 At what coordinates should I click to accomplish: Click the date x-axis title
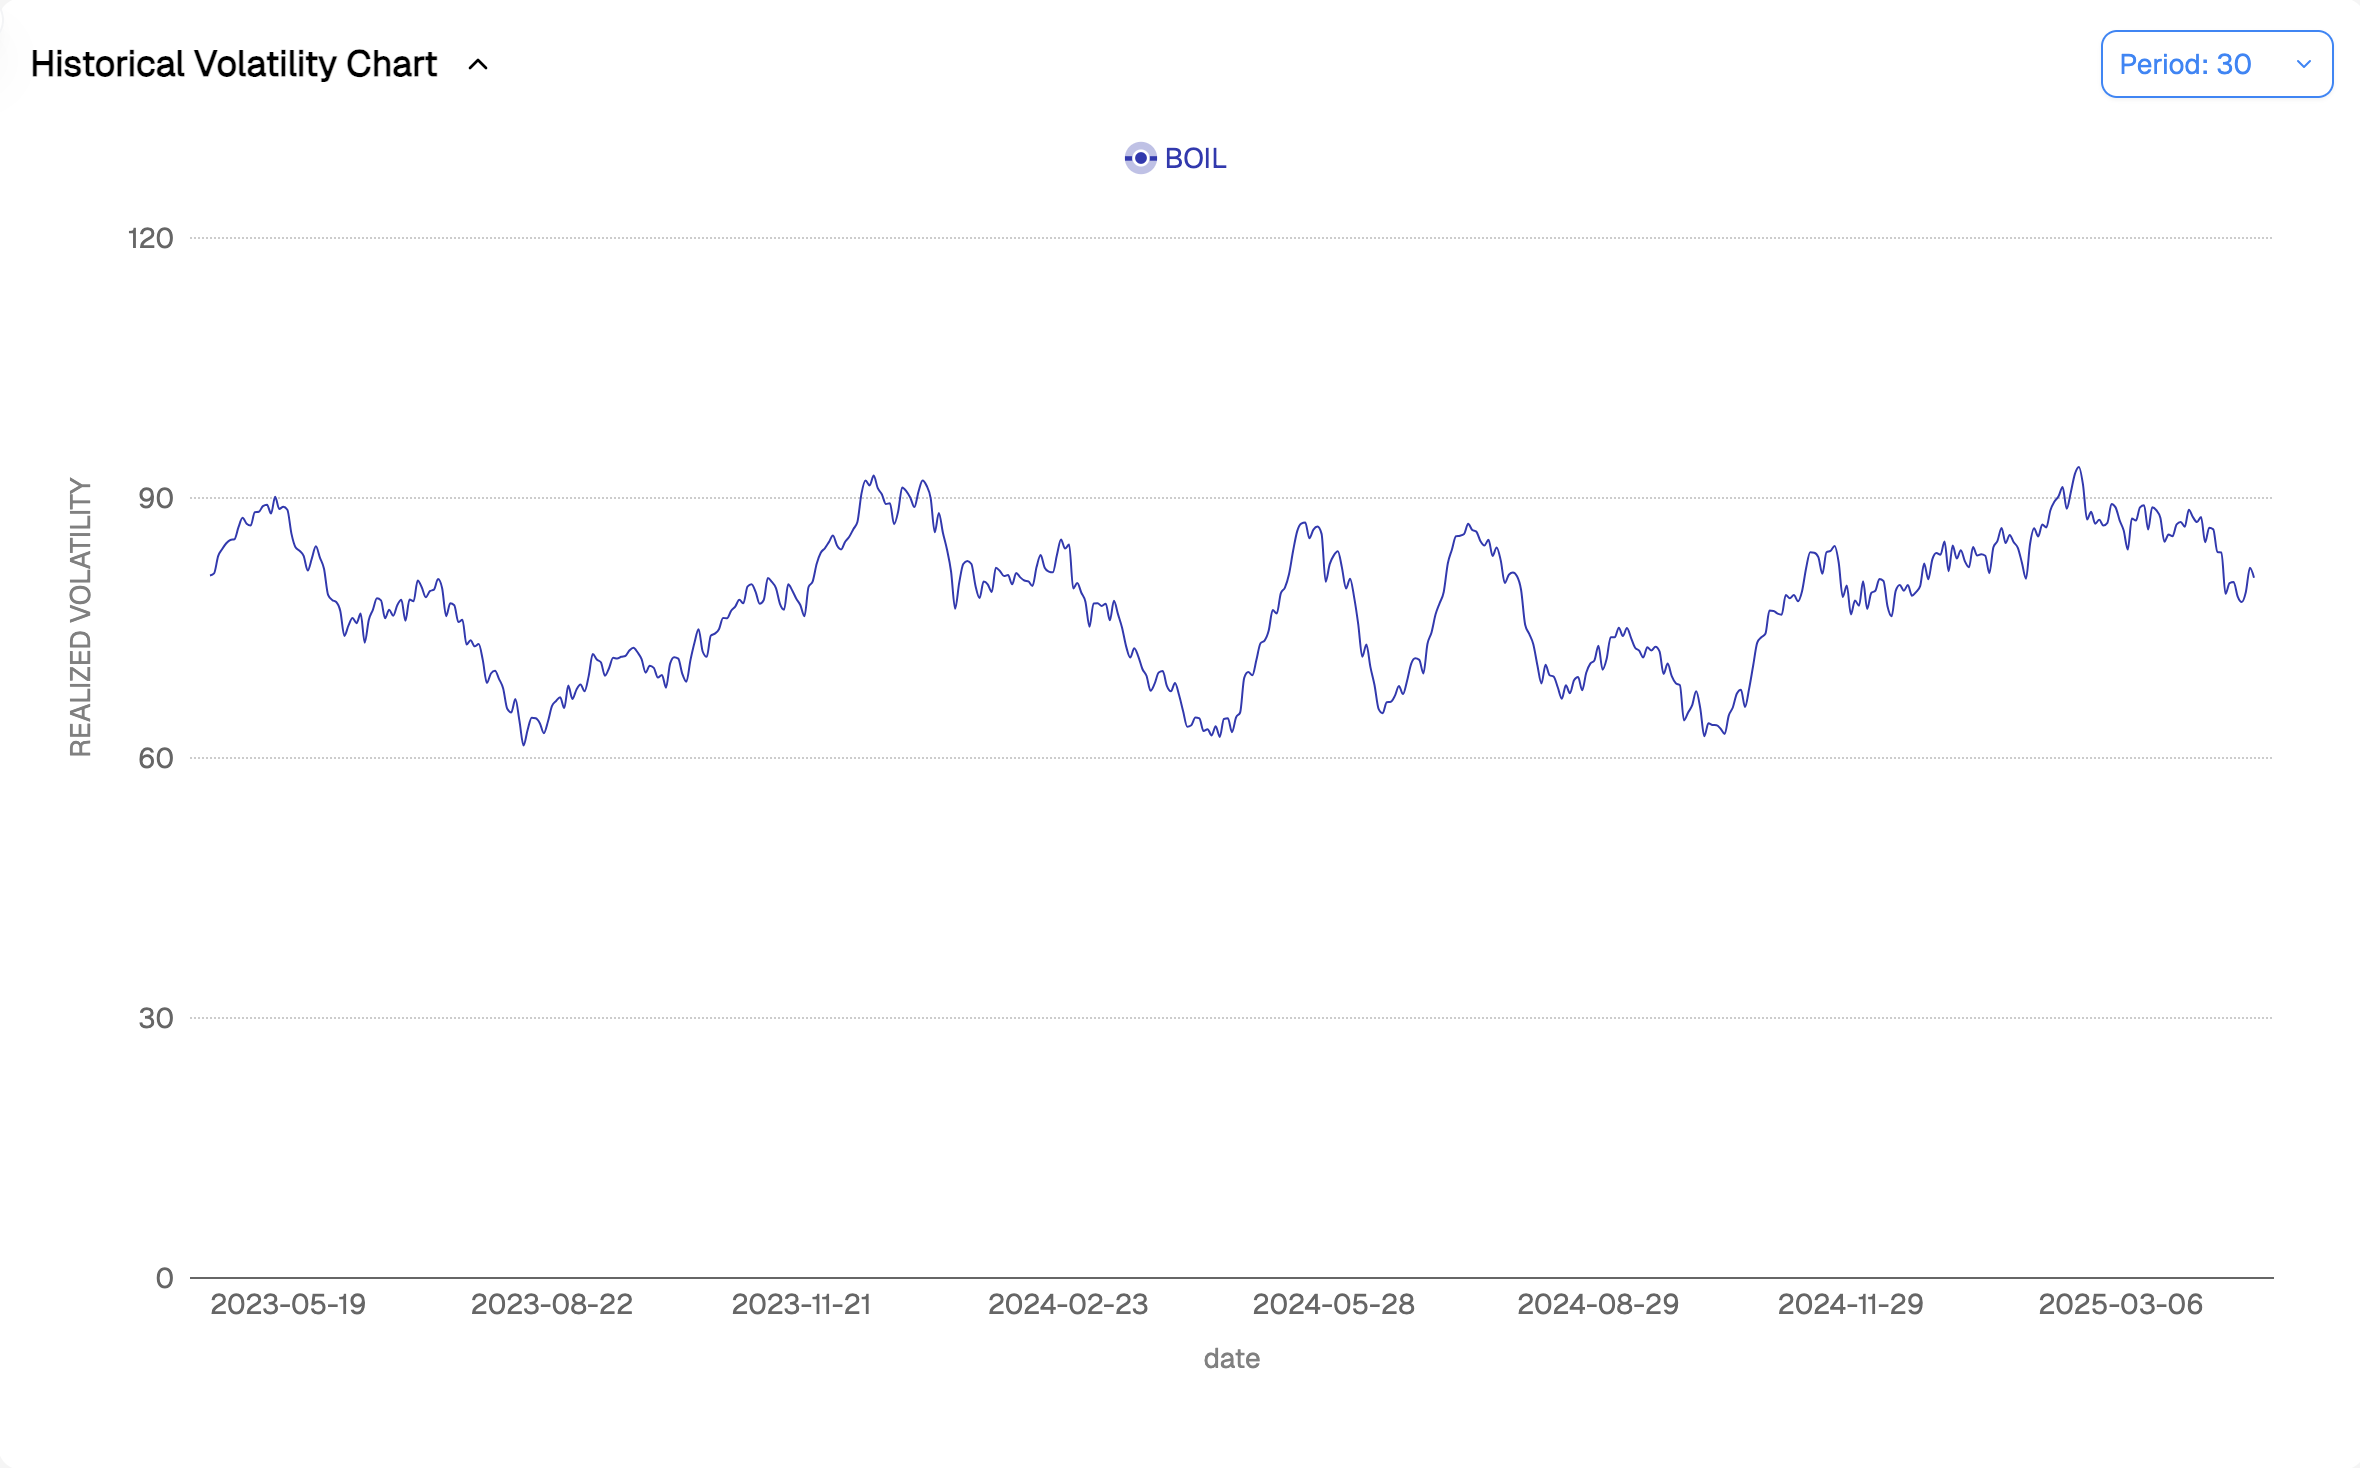[1231, 1358]
